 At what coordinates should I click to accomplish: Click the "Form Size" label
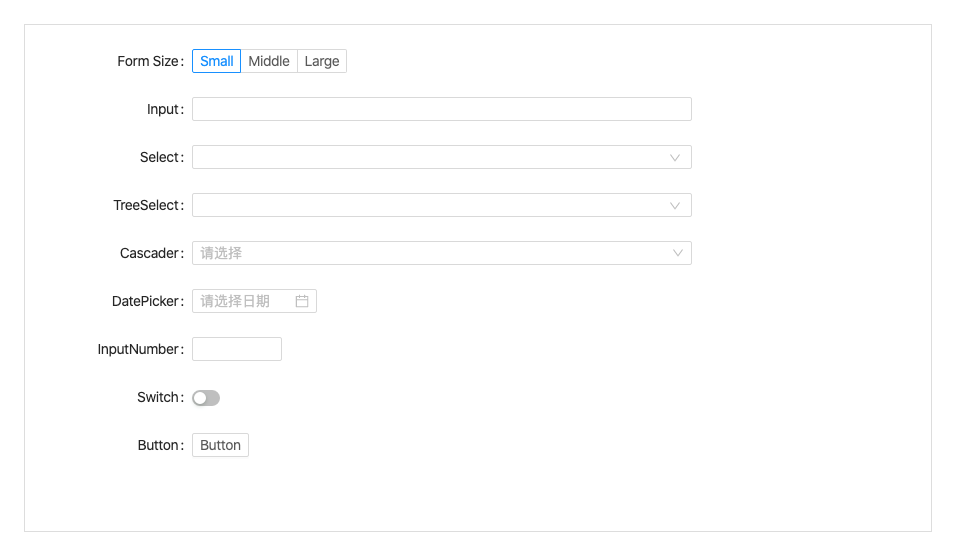pos(147,61)
